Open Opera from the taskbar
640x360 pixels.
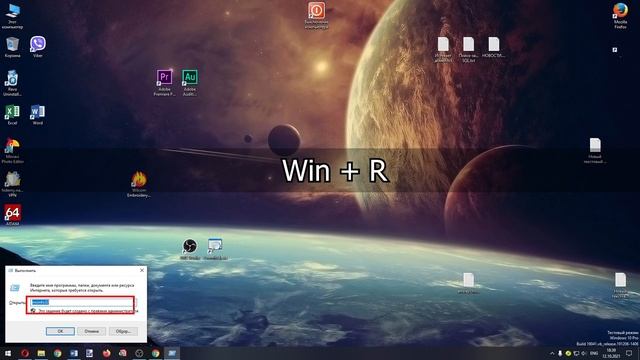(x=24, y=353)
